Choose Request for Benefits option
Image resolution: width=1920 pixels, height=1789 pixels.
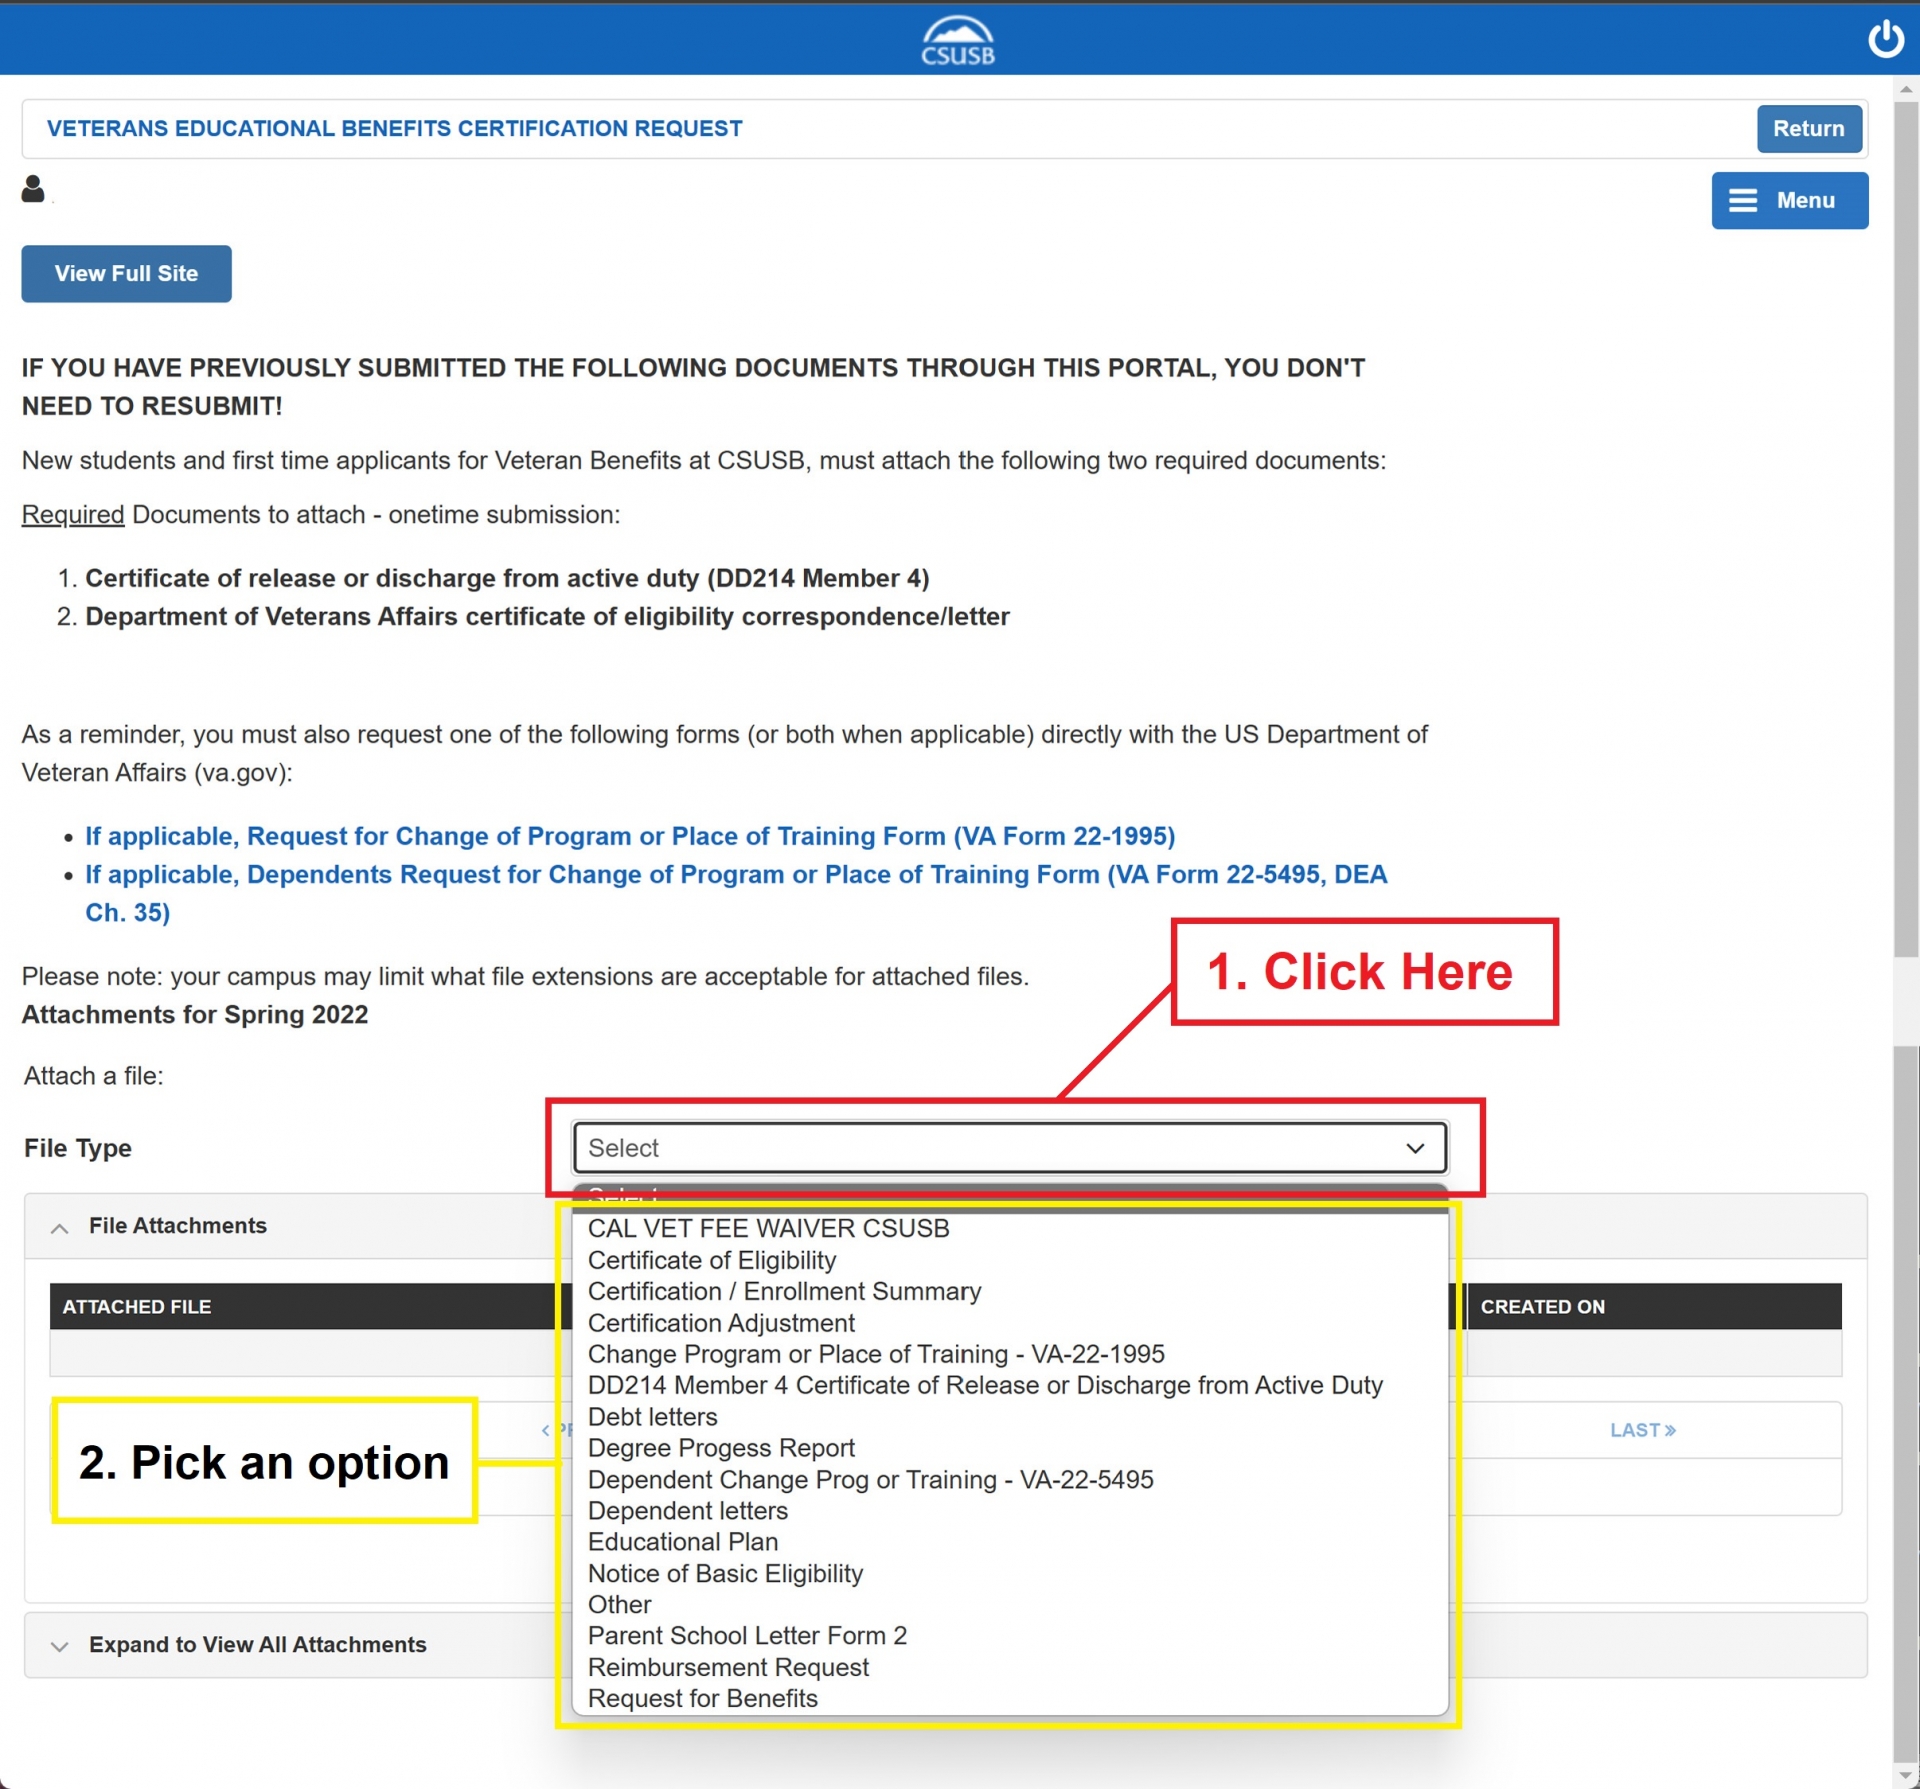tap(702, 1698)
